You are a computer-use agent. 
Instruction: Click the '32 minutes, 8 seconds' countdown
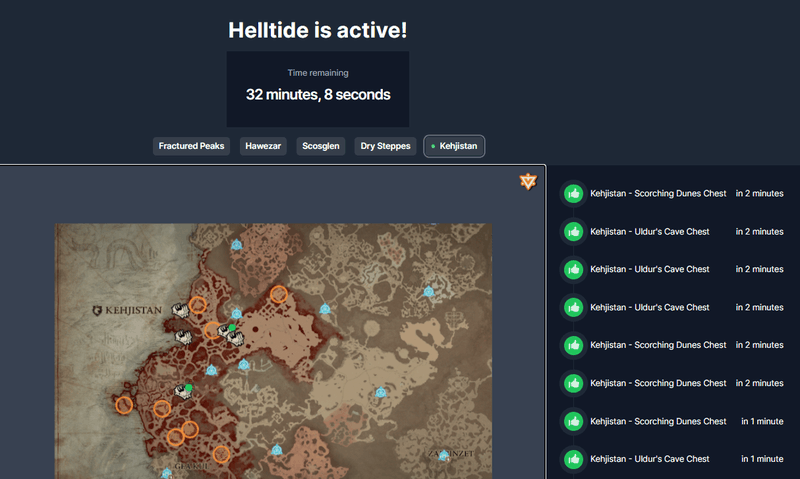(x=318, y=94)
